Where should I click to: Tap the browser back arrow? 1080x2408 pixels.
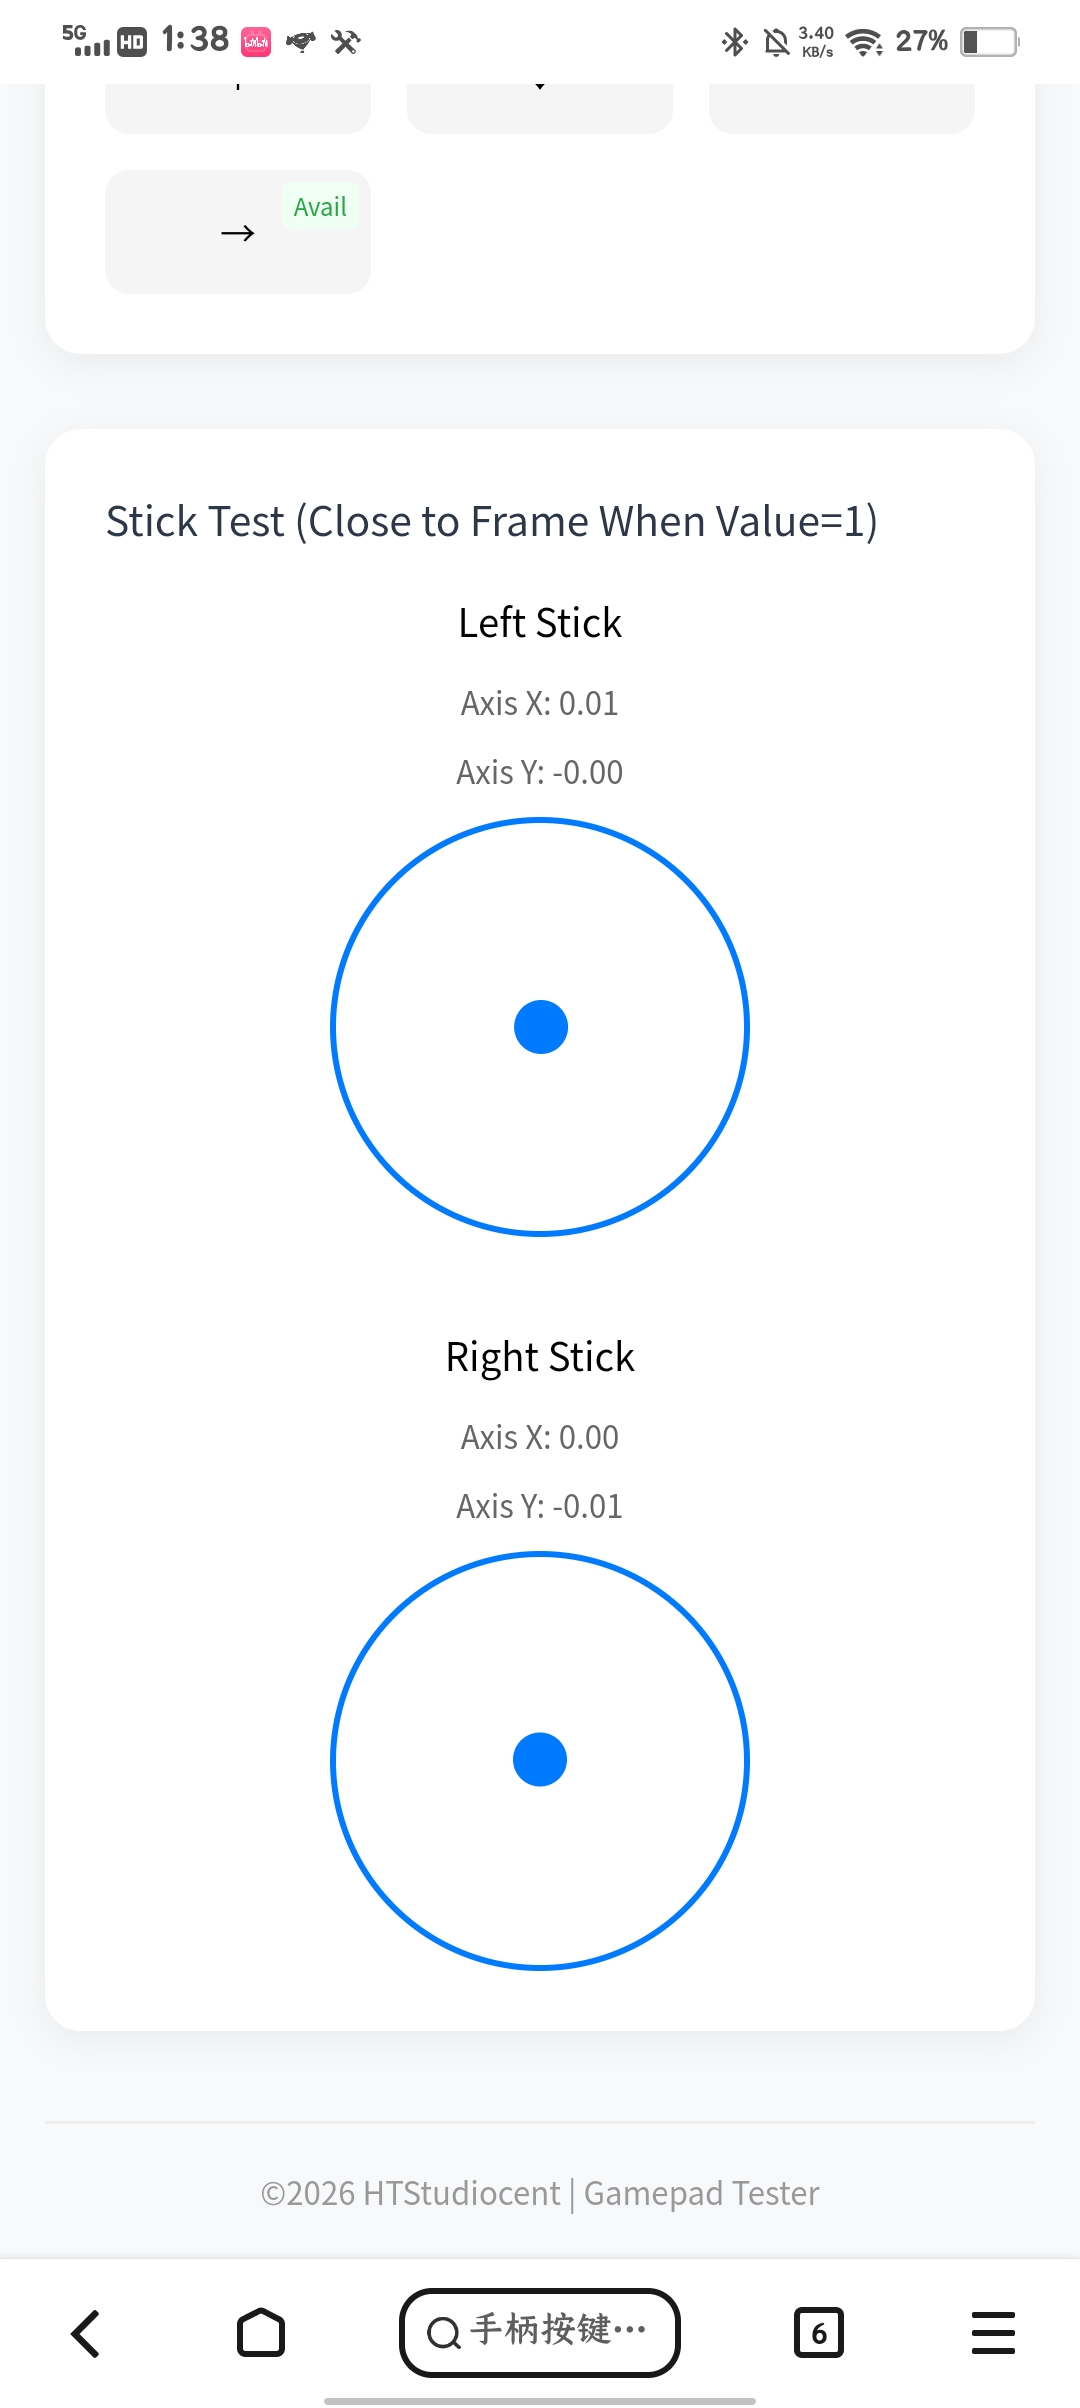[86, 2333]
